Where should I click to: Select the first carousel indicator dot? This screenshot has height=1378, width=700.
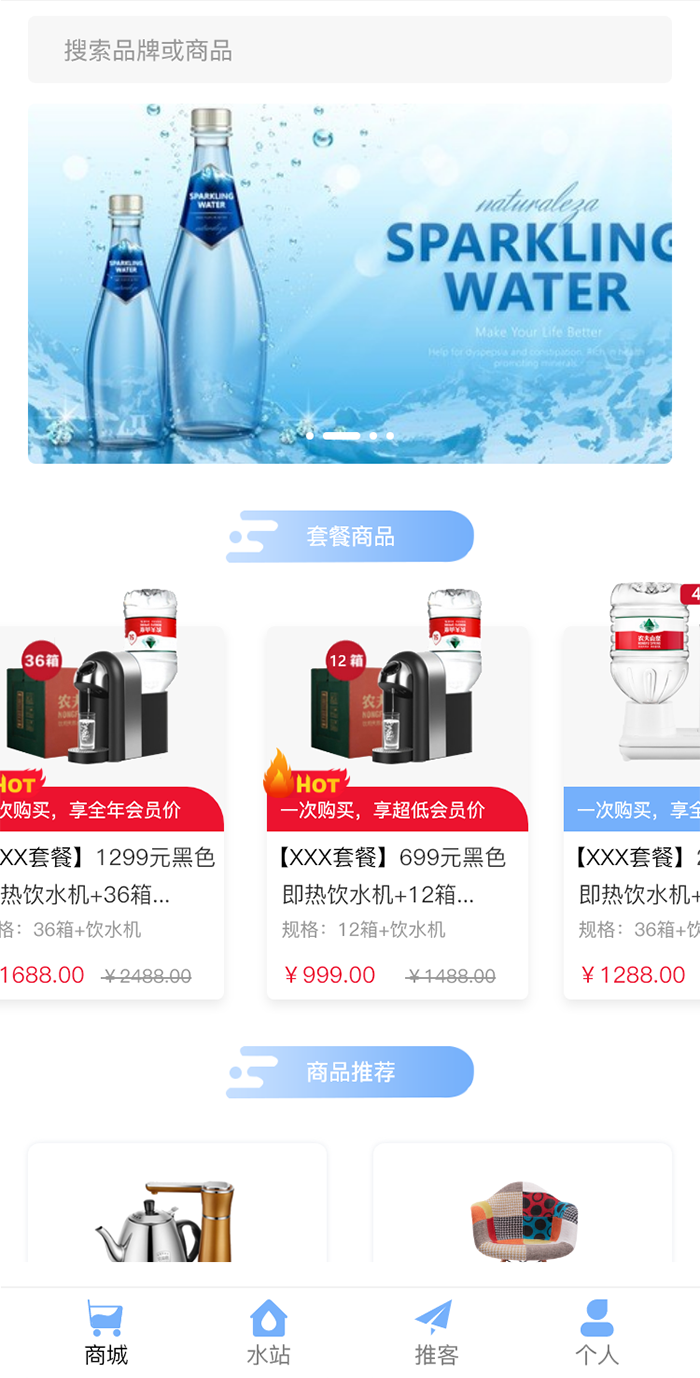[310, 436]
